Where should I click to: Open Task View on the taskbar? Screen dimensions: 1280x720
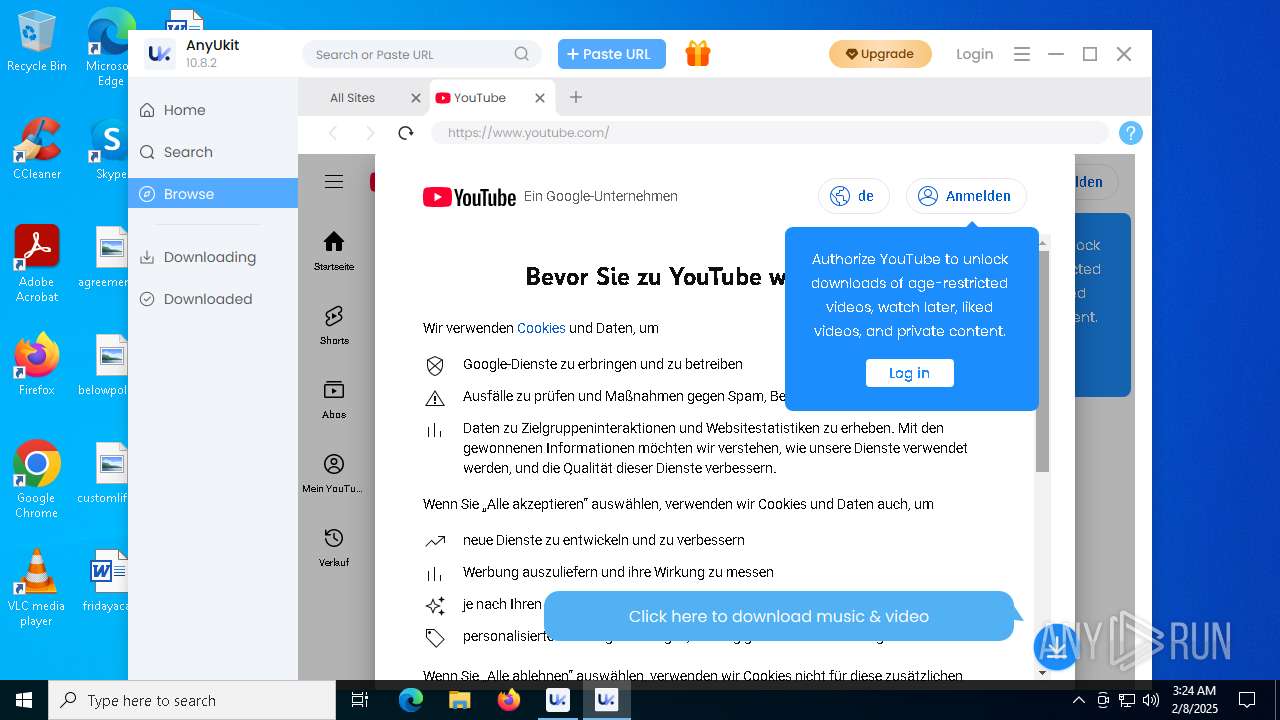pyautogui.click(x=361, y=700)
